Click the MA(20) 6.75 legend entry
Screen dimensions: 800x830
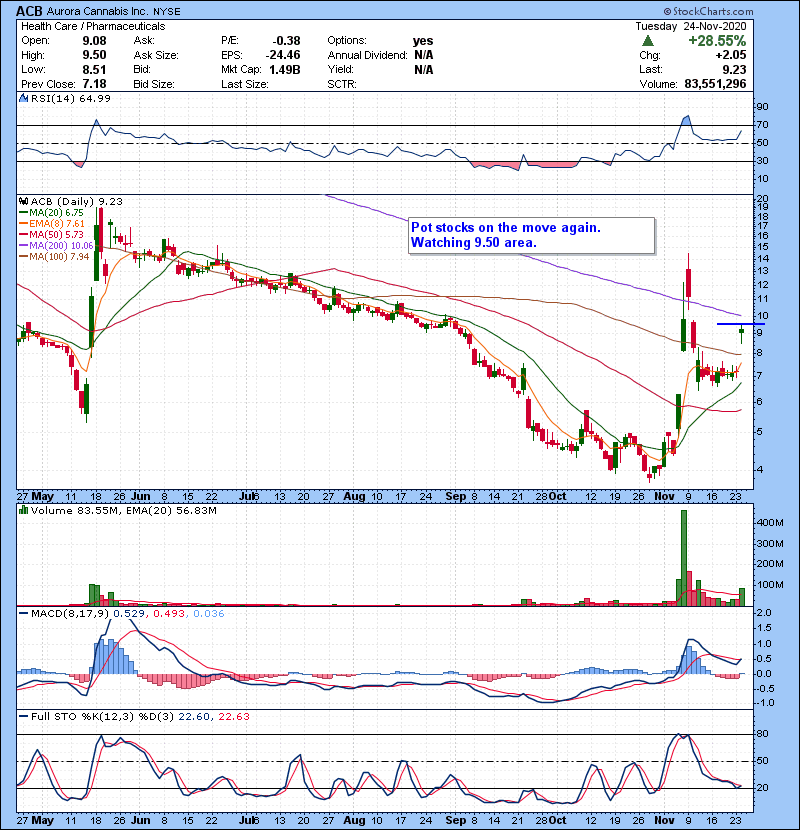click(51, 213)
